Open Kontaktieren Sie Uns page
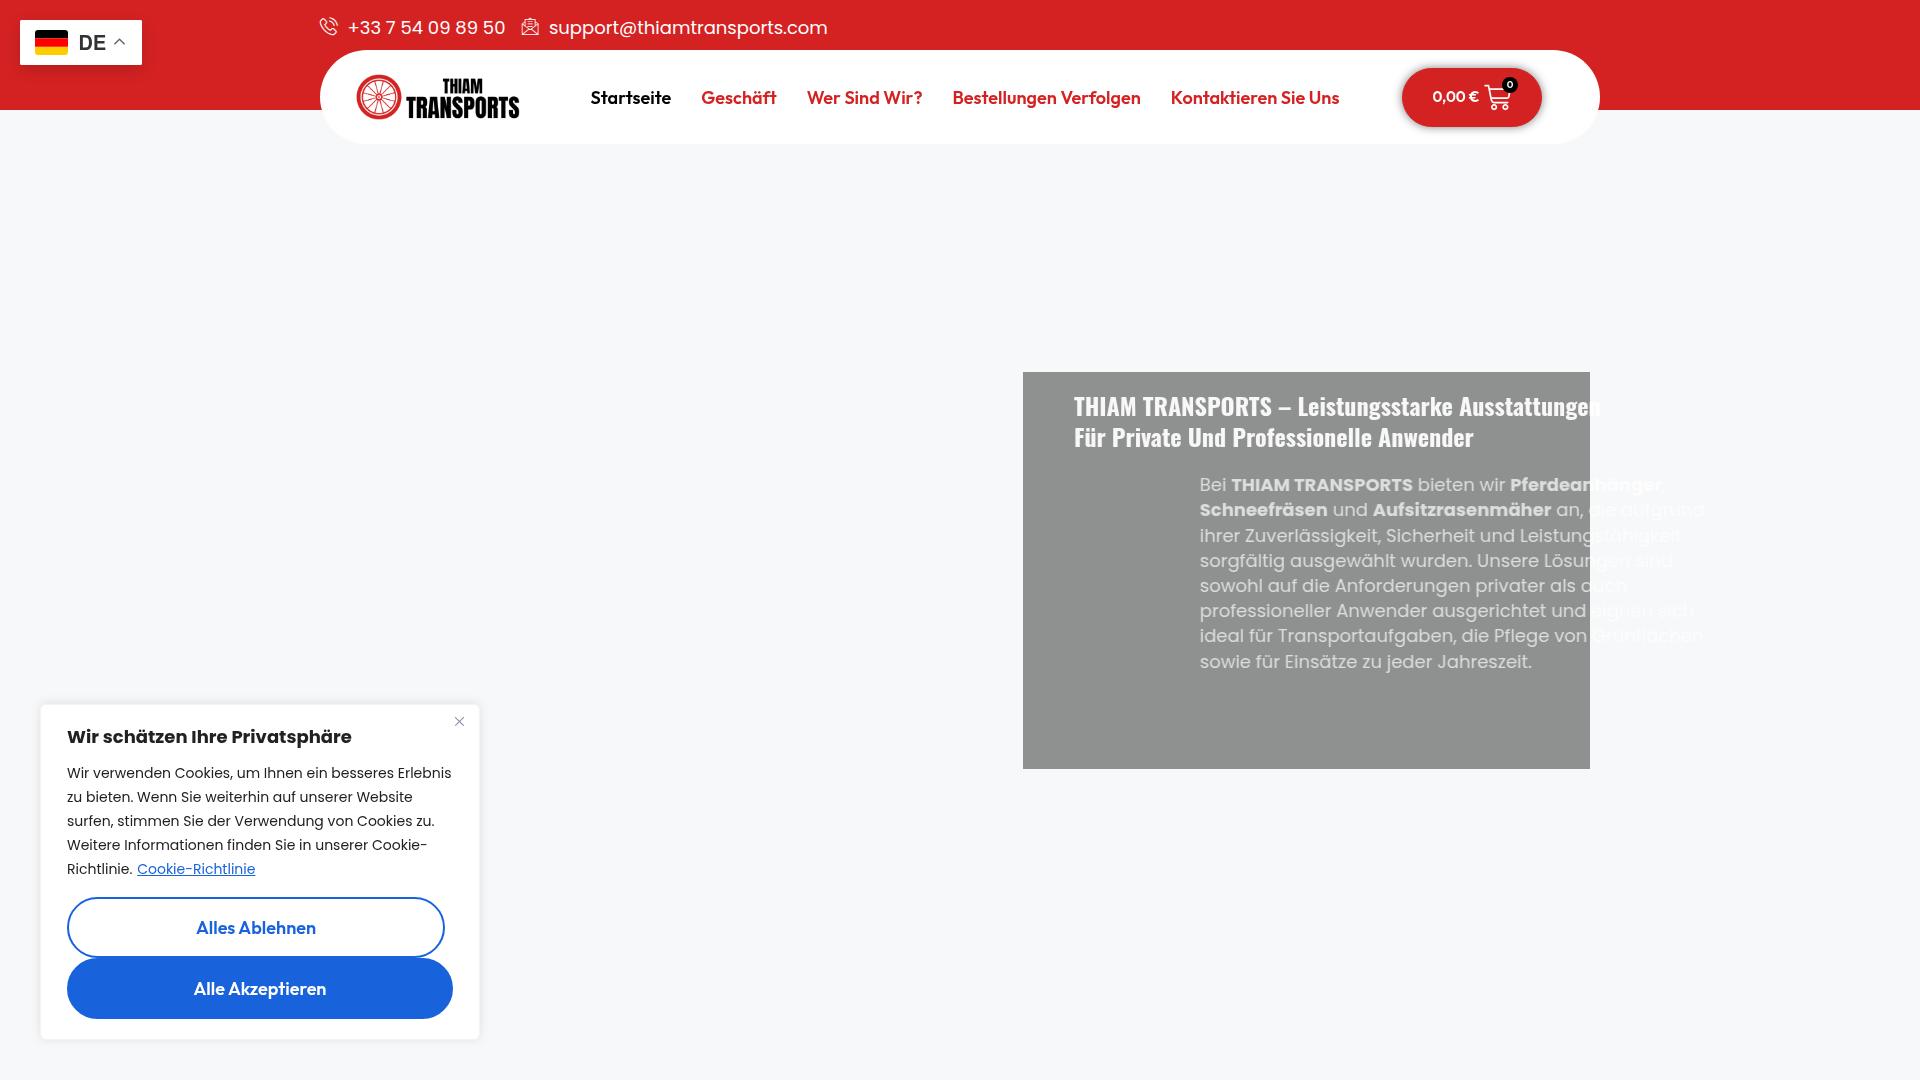 [x=1255, y=97]
